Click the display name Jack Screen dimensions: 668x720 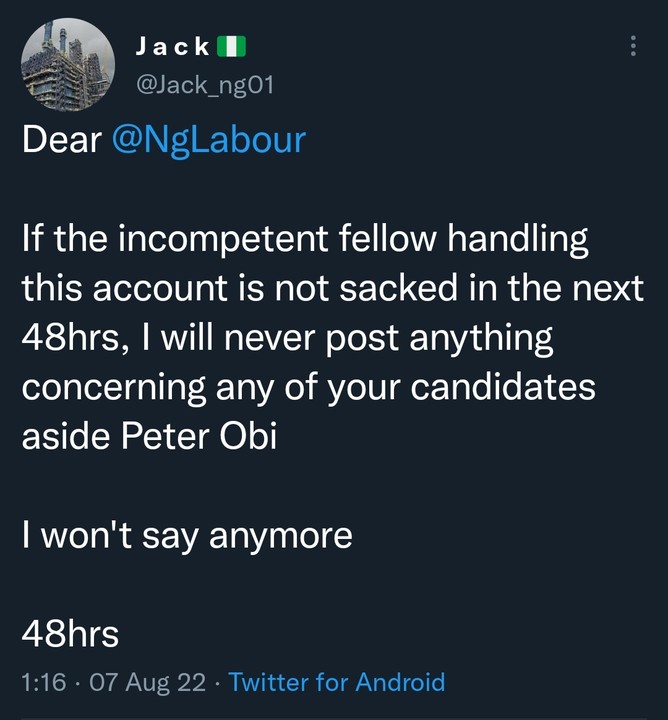point(172,46)
